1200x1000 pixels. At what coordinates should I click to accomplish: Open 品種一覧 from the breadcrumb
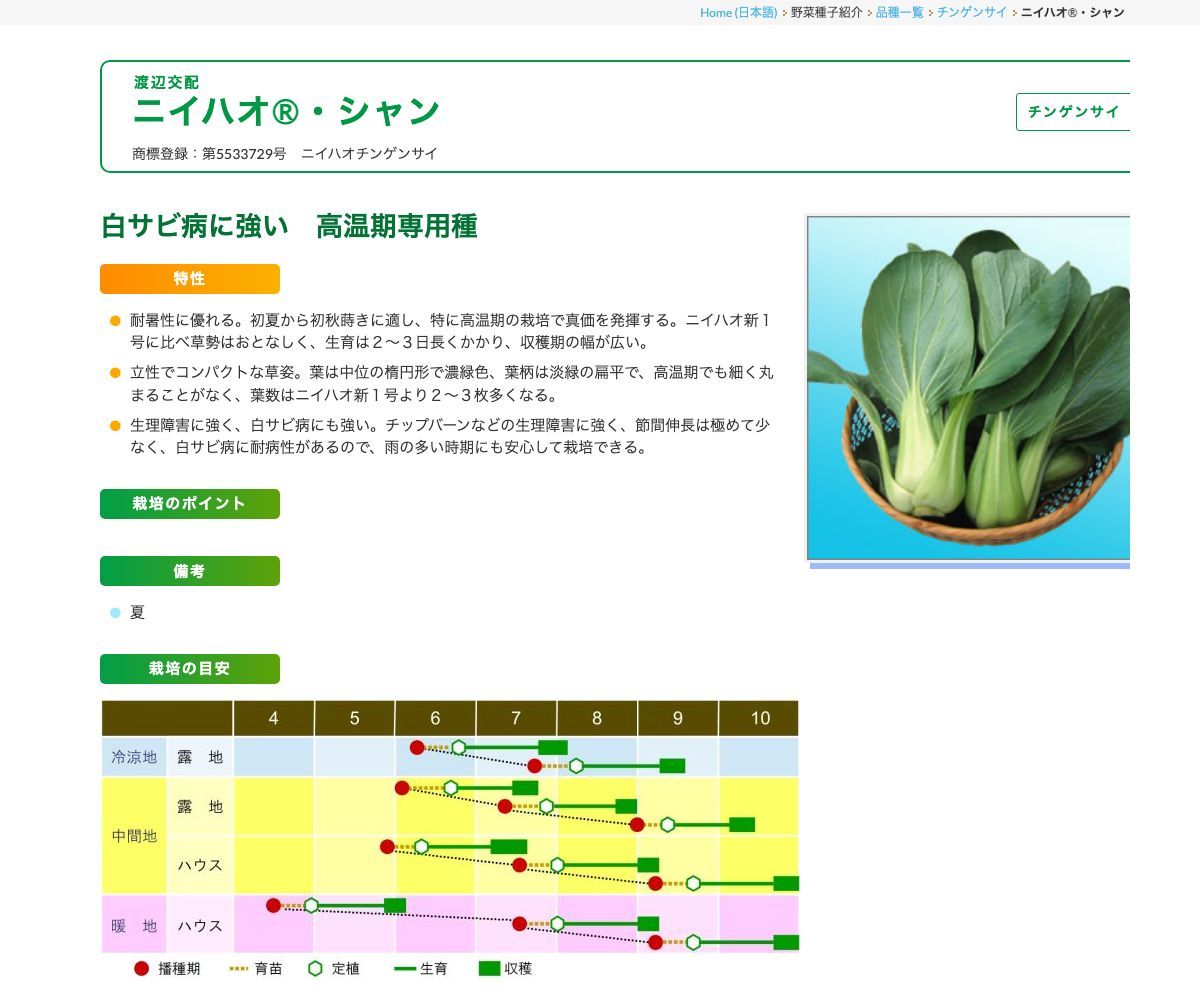898,13
